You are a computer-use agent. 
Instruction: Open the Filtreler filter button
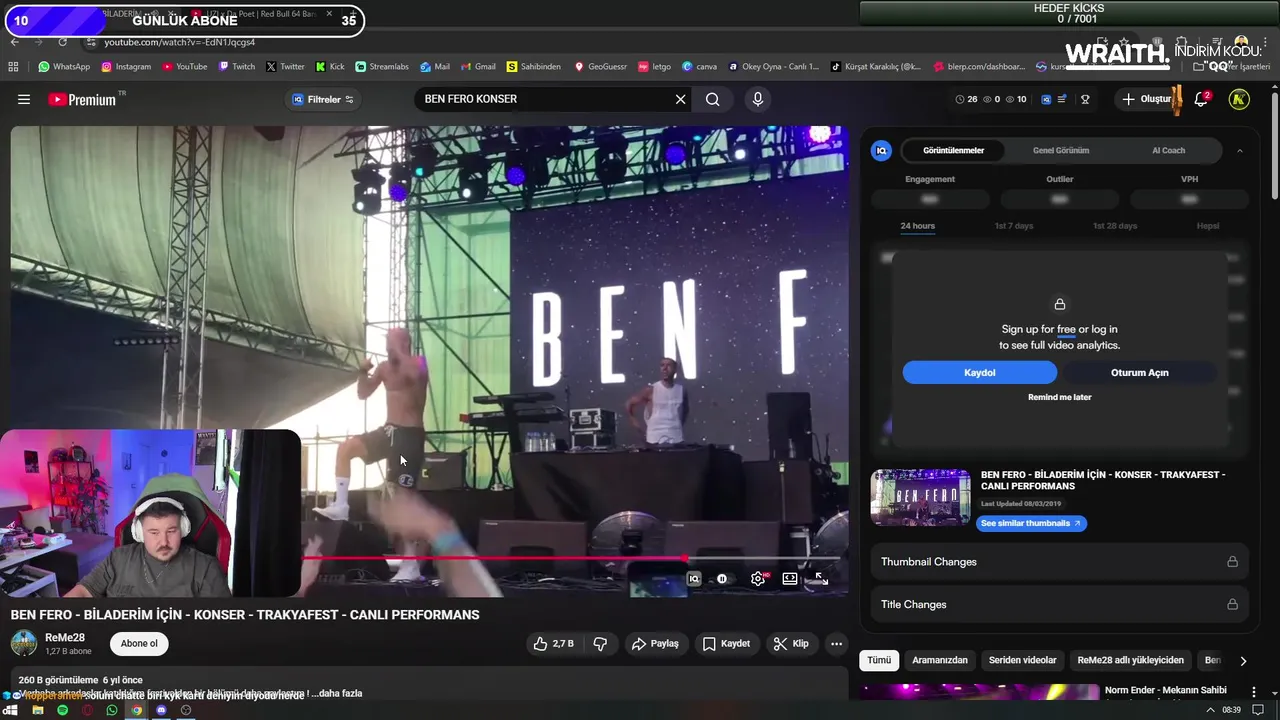[x=323, y=99]
